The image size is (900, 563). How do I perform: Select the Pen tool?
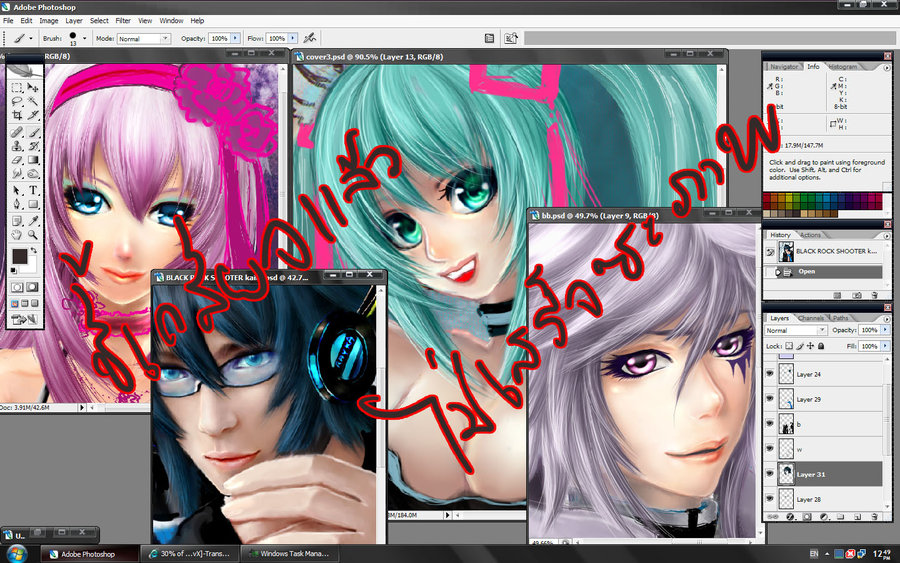17,204
